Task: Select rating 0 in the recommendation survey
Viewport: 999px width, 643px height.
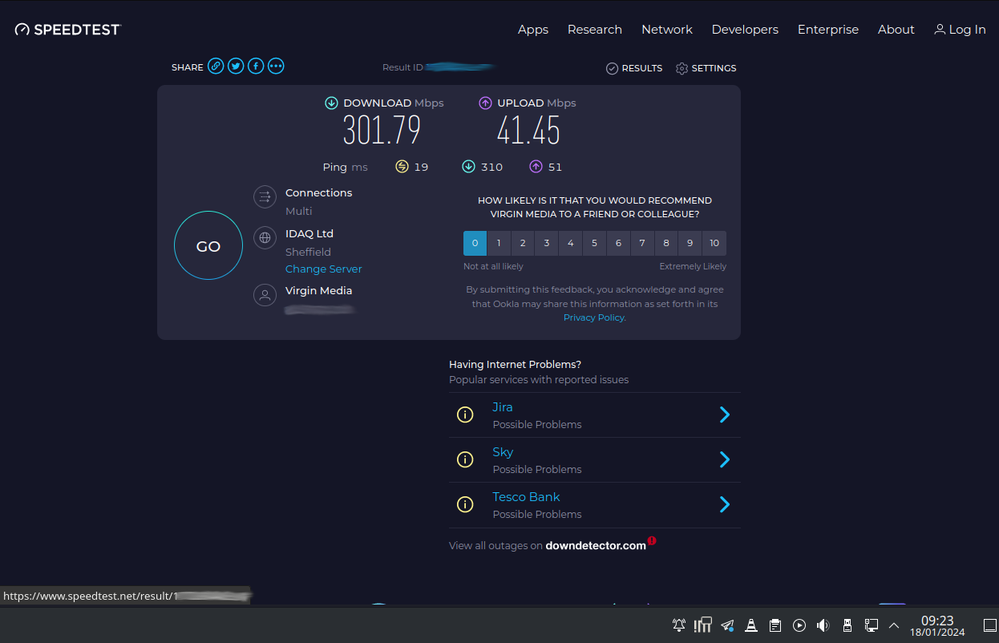Action: (475, 243)
